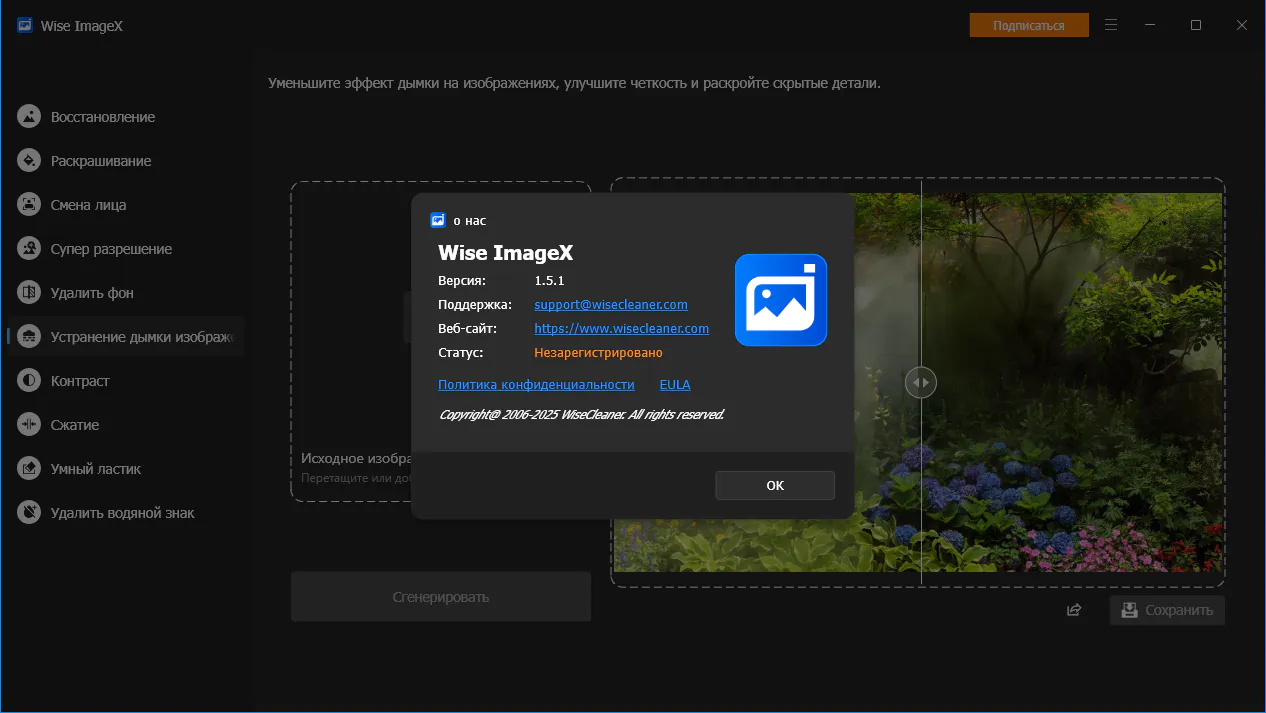Select the Восстановление menu item
1266x713 pixels.
(x=103, y=117)
